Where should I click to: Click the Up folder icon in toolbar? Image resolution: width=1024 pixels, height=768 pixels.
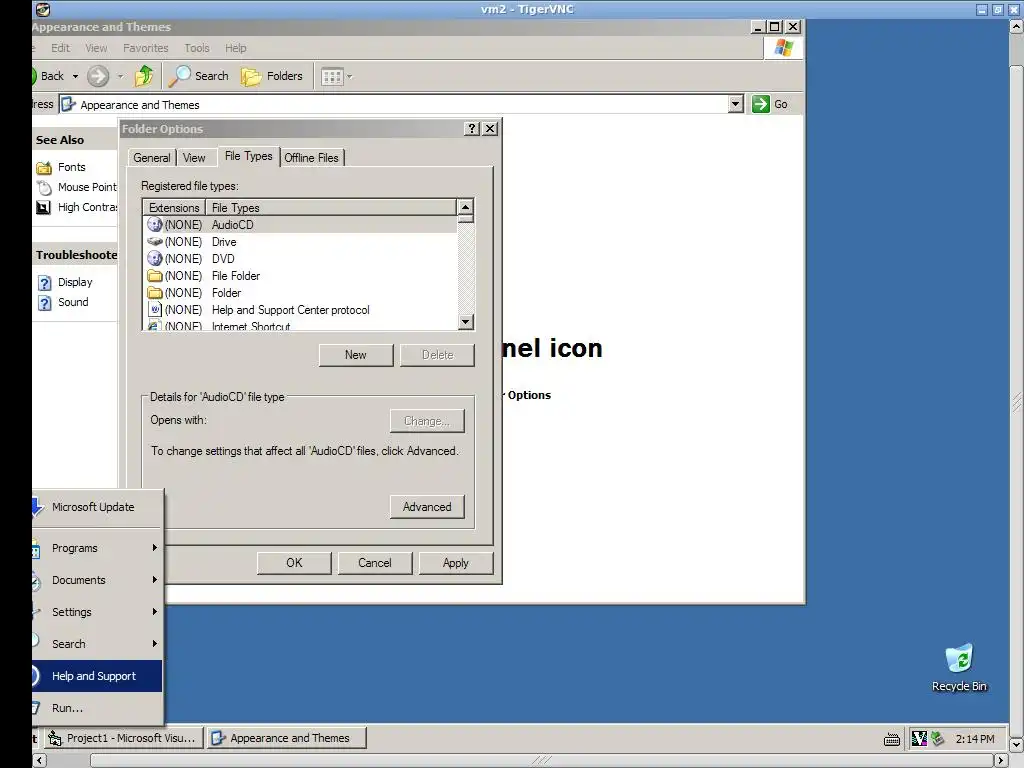(144, 76)
